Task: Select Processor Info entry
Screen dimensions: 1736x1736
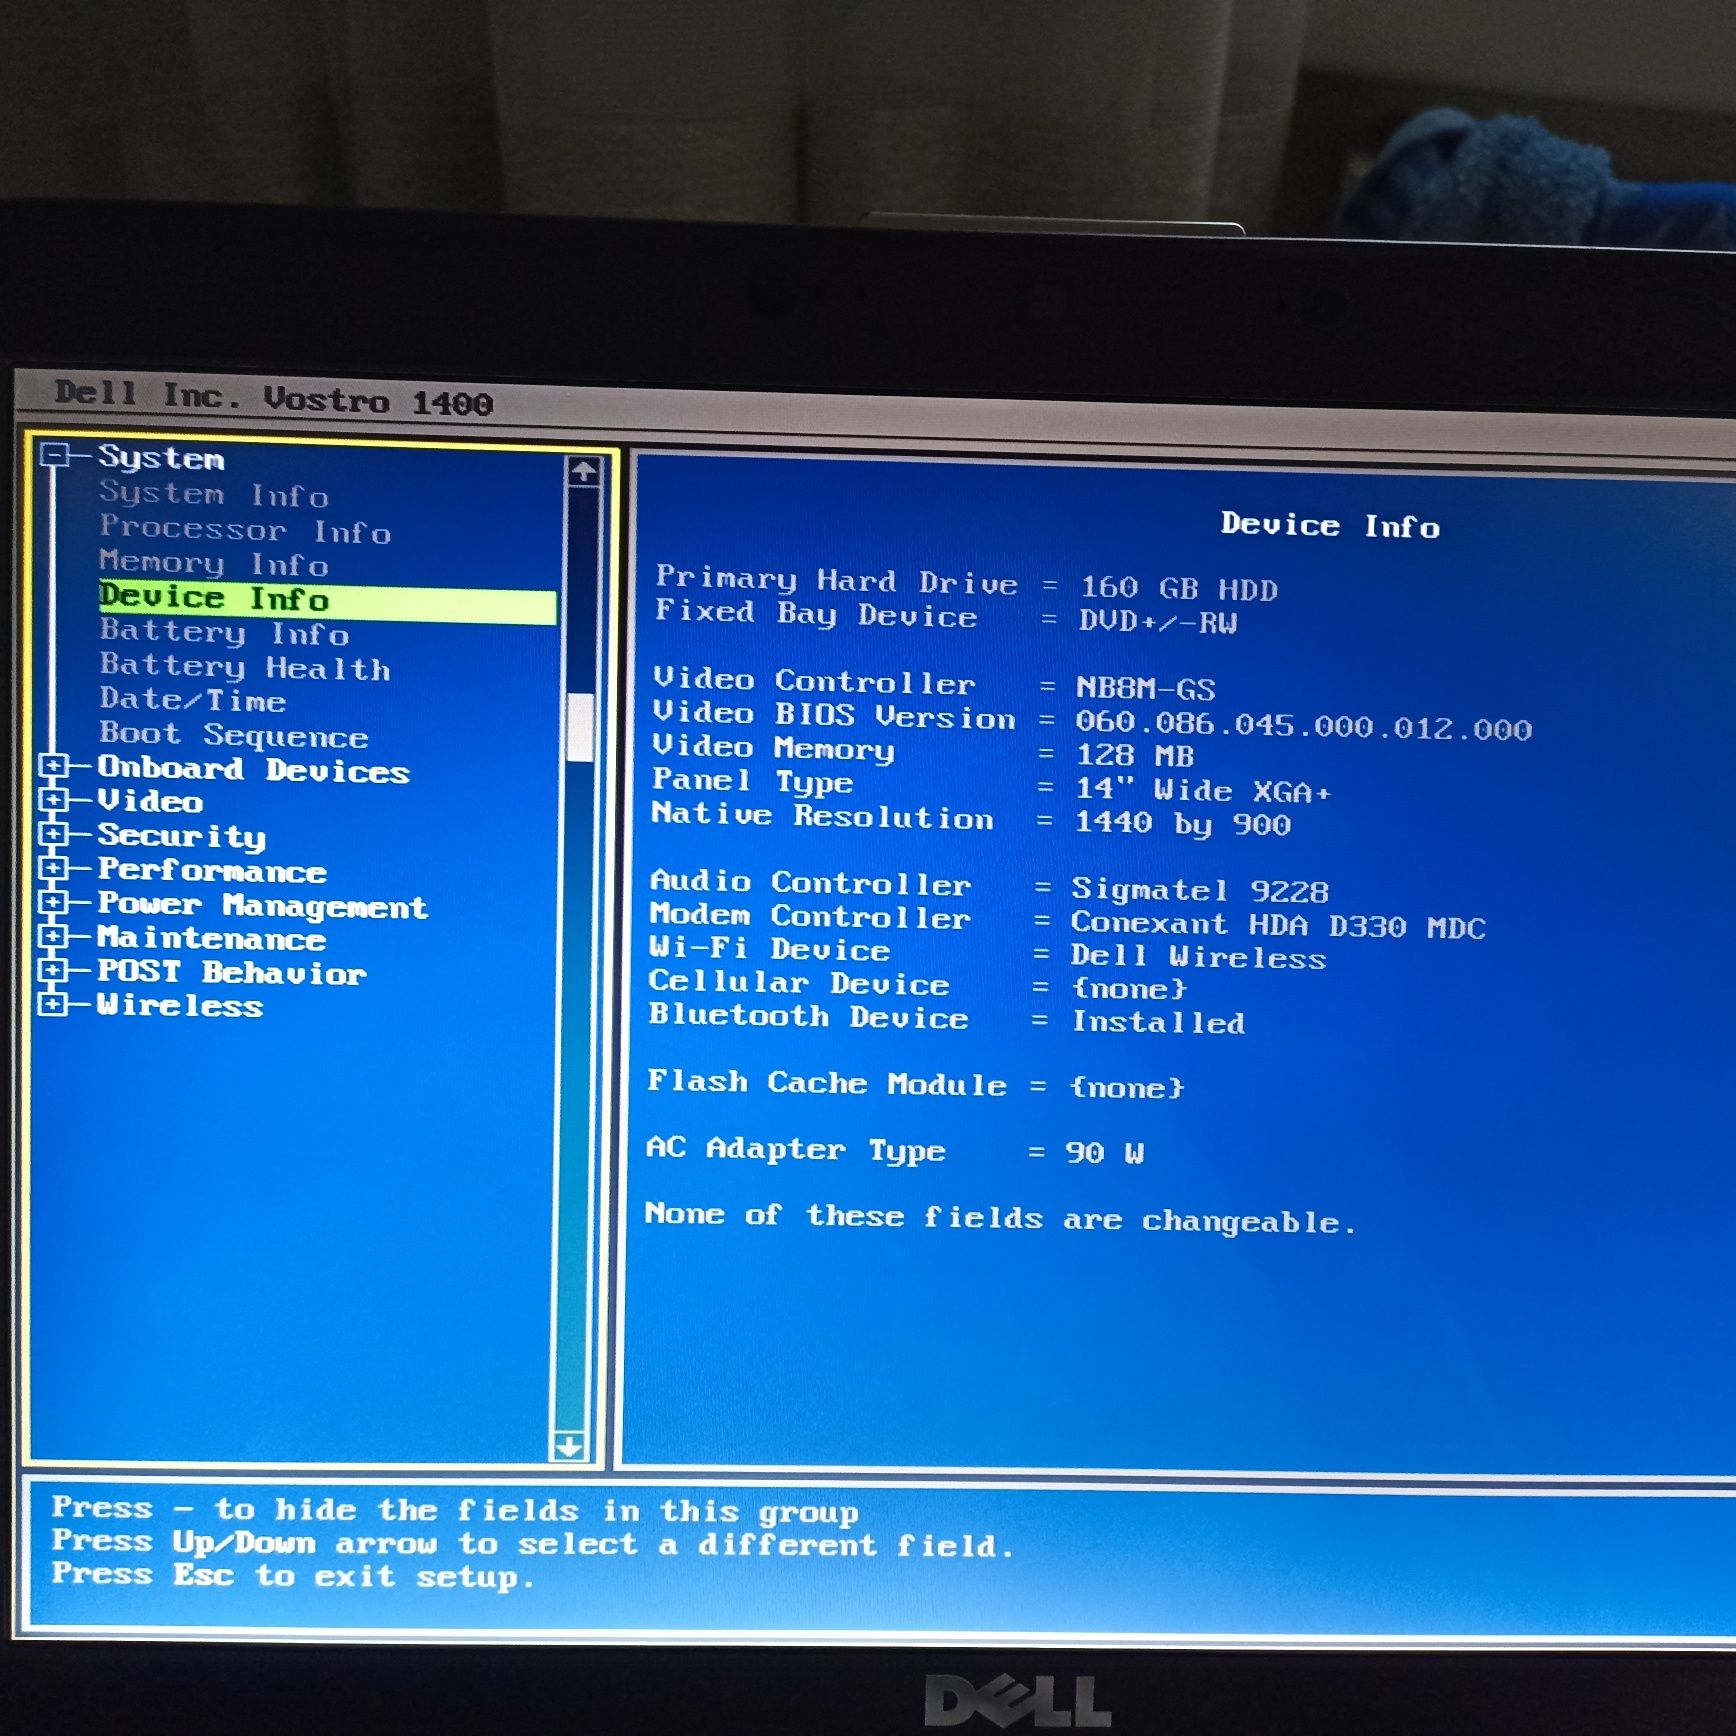Action: (245, 529)
